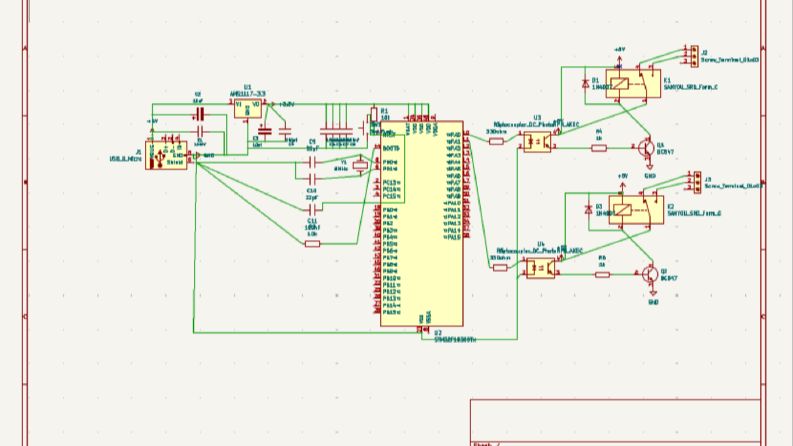Click the +3.3V net label
This screenshot has width=793, height=446.
click(286, 105)
